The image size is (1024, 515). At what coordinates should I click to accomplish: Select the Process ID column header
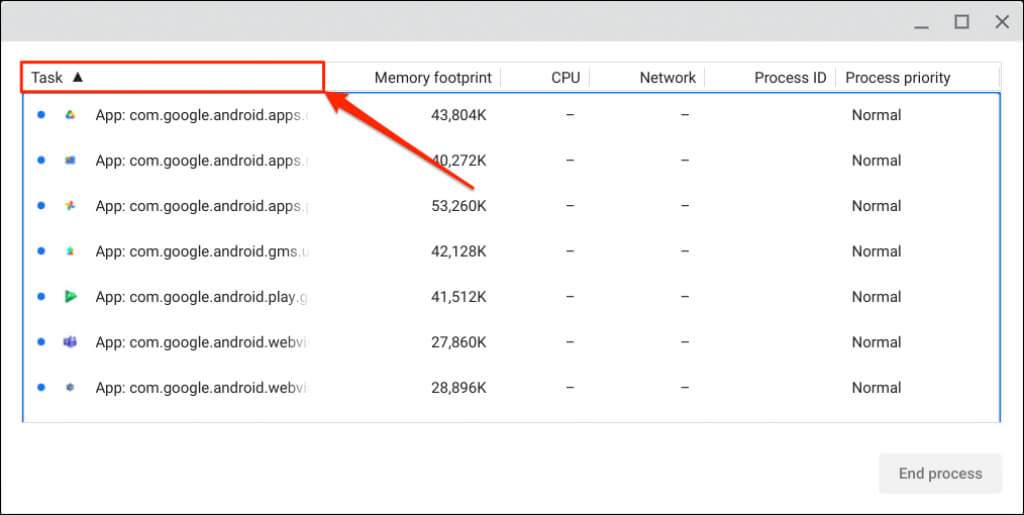pyautogui.click(x=790, y=77)
